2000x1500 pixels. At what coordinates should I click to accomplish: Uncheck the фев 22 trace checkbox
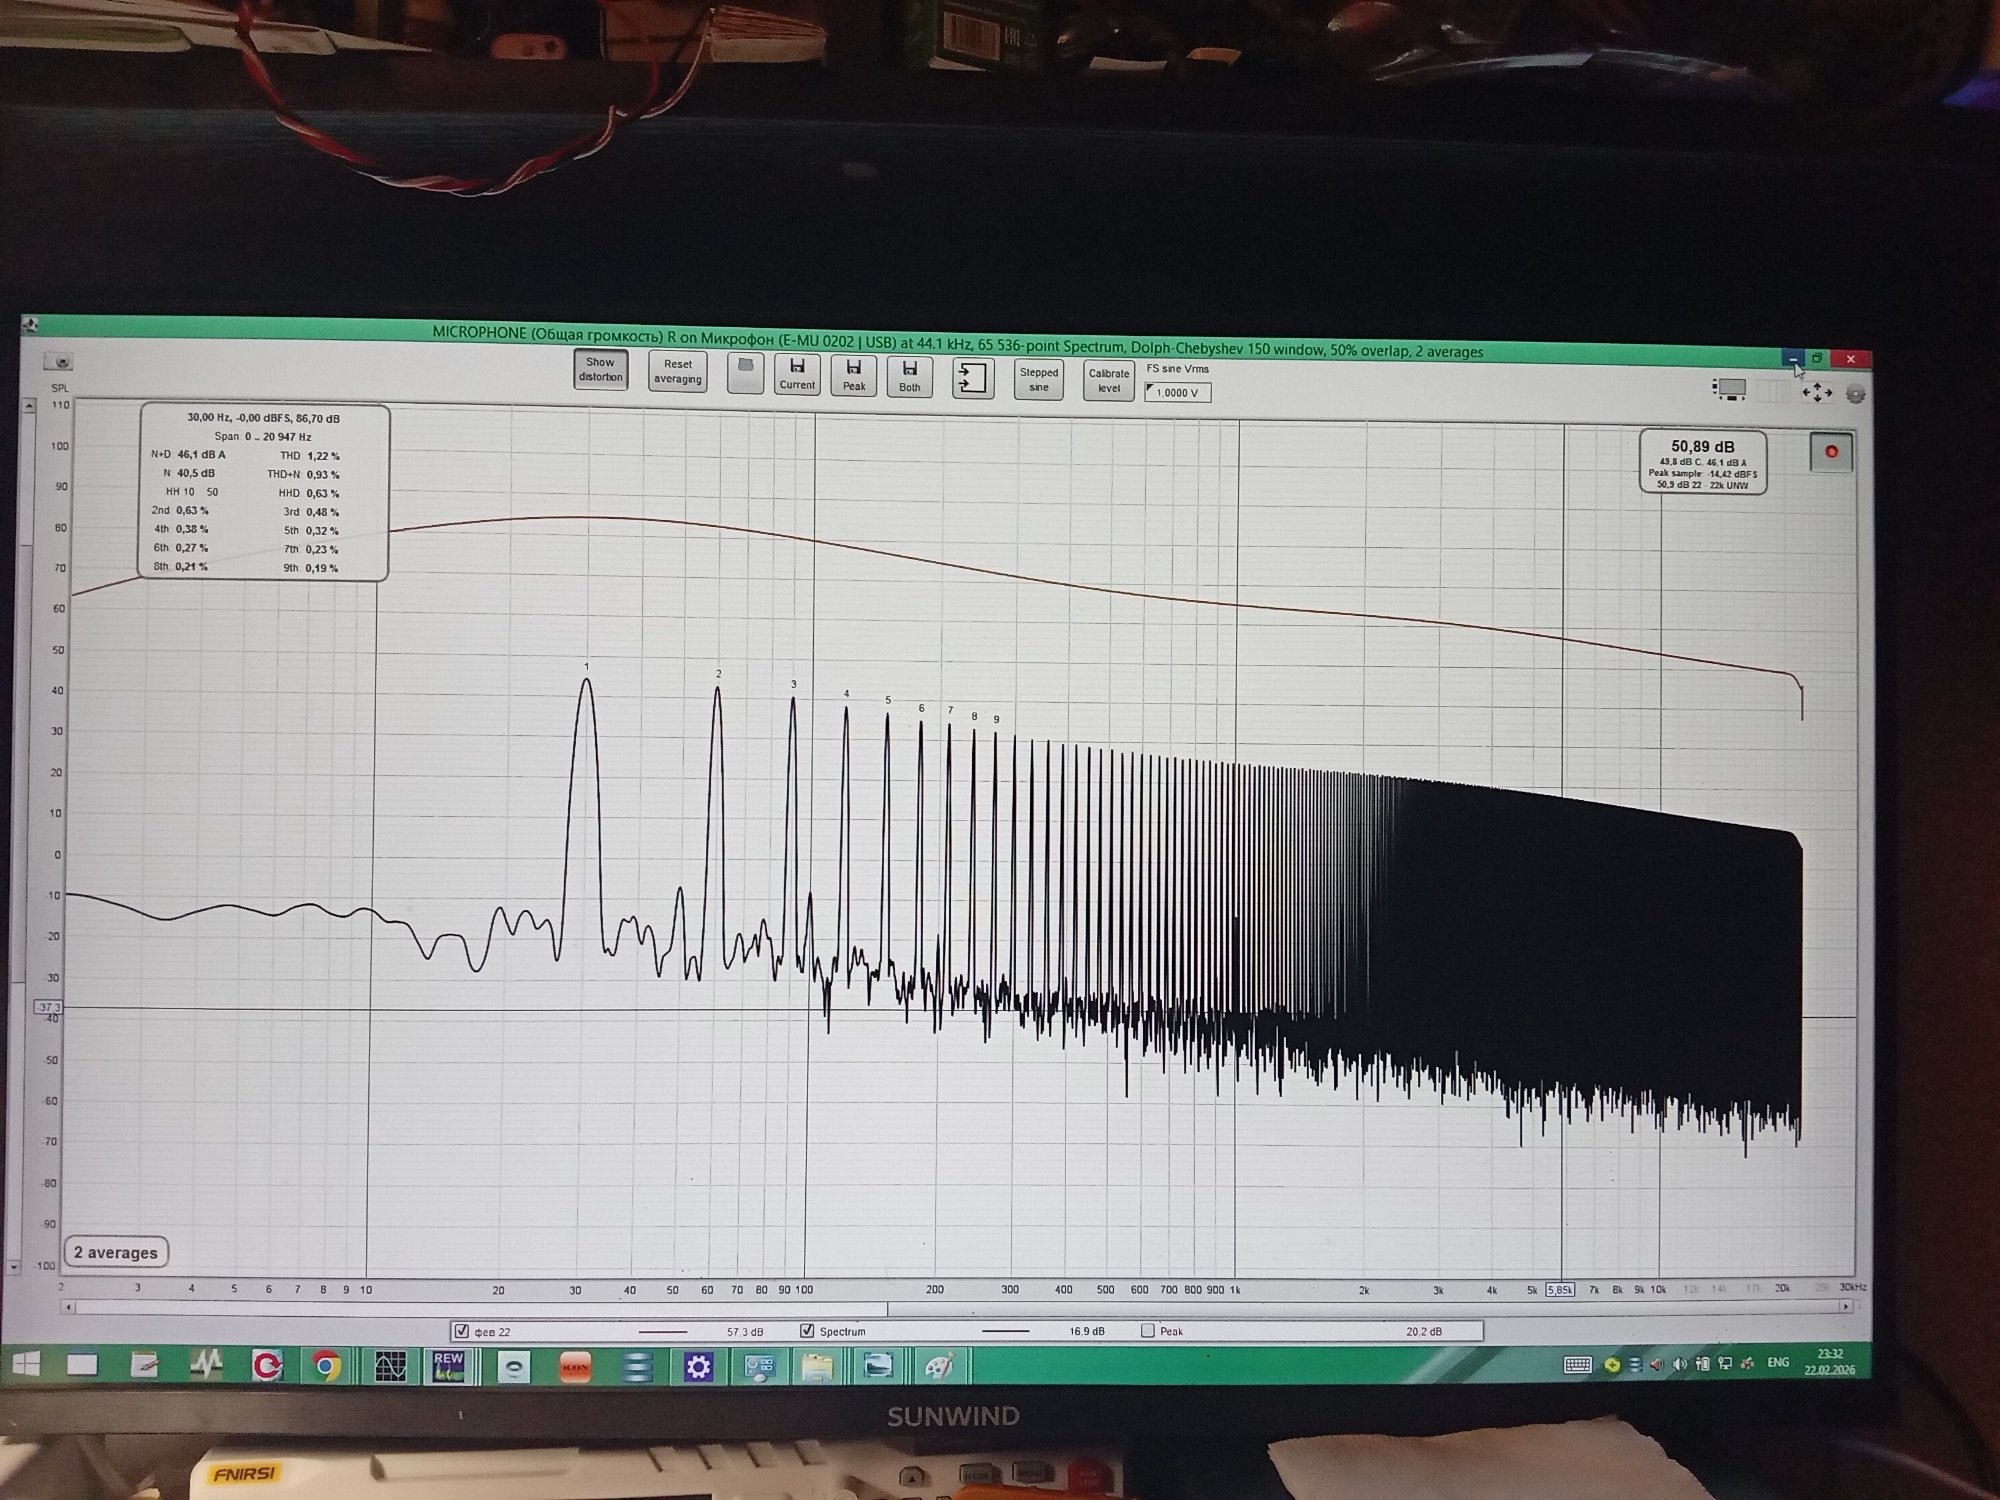[x=461, y=1331]
